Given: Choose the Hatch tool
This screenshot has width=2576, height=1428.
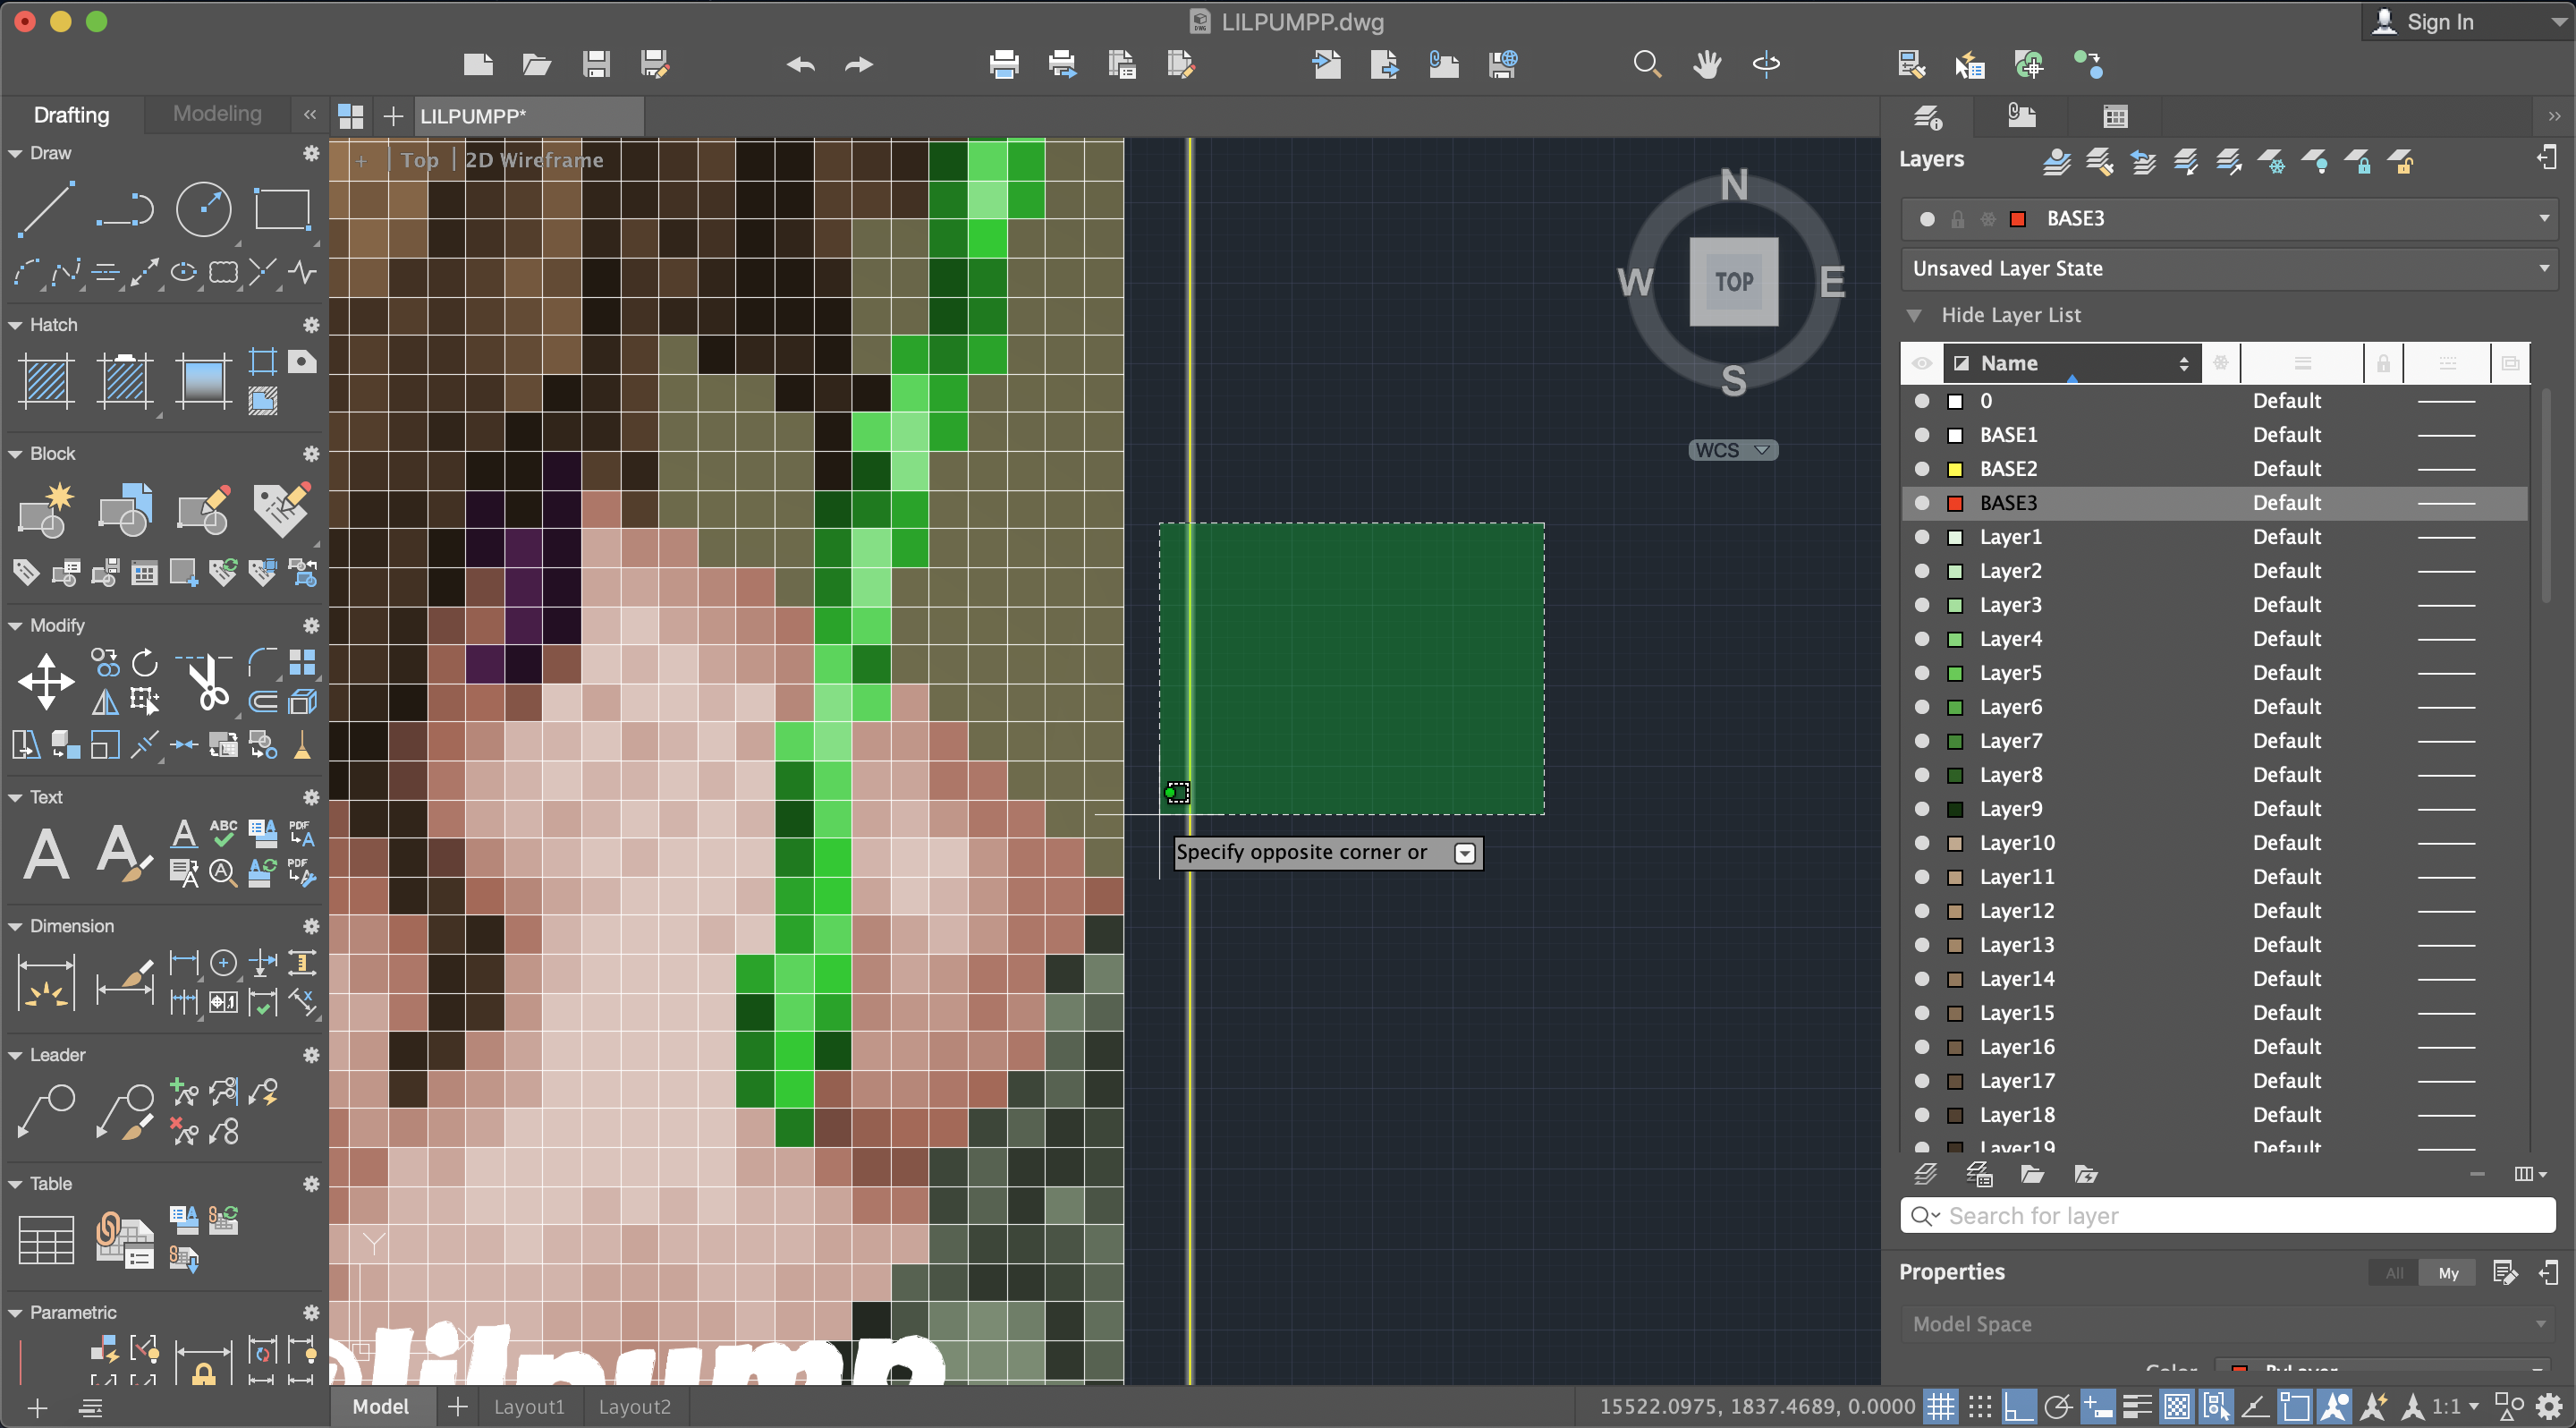Looking at the screenshot, I should coord(46,381).
